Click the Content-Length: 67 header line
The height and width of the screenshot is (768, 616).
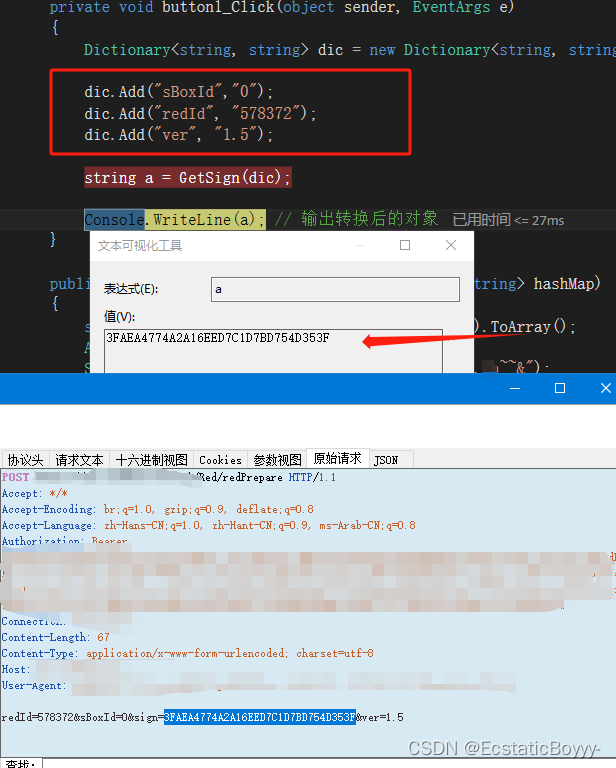click(55, 637)
